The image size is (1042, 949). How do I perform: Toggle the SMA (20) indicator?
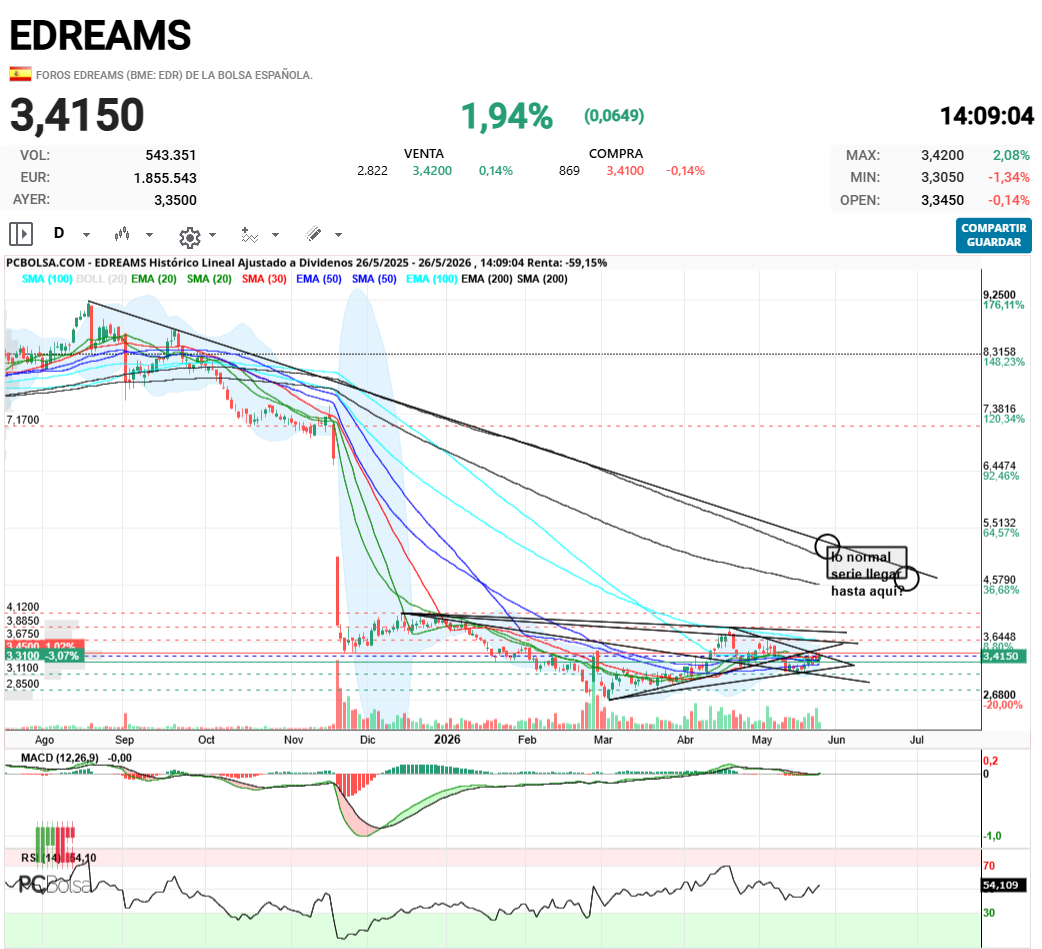click(209, 279)
